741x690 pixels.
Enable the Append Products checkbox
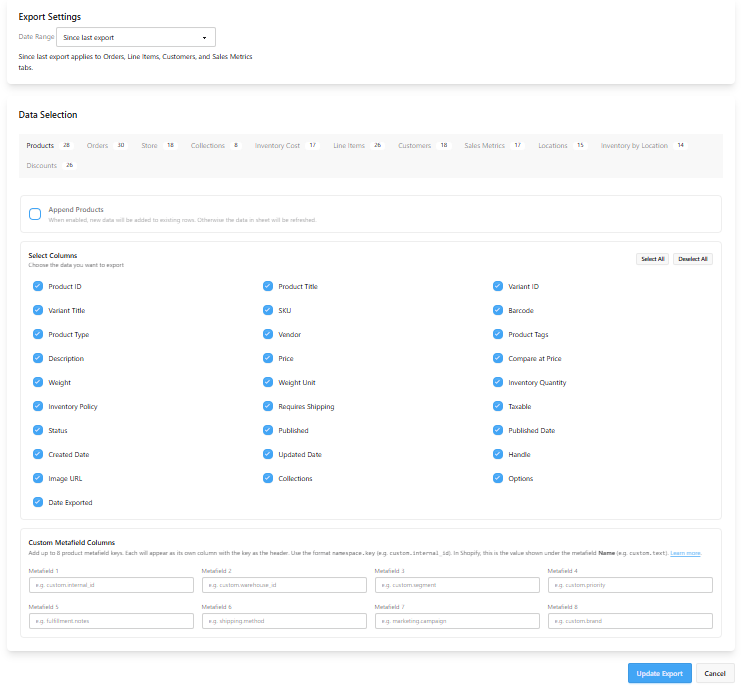pos(35,214)
